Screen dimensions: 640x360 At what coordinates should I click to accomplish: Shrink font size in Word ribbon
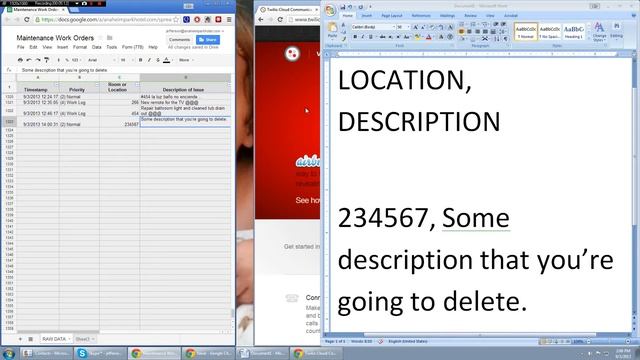pyautogui.click(x=422, y=27)
